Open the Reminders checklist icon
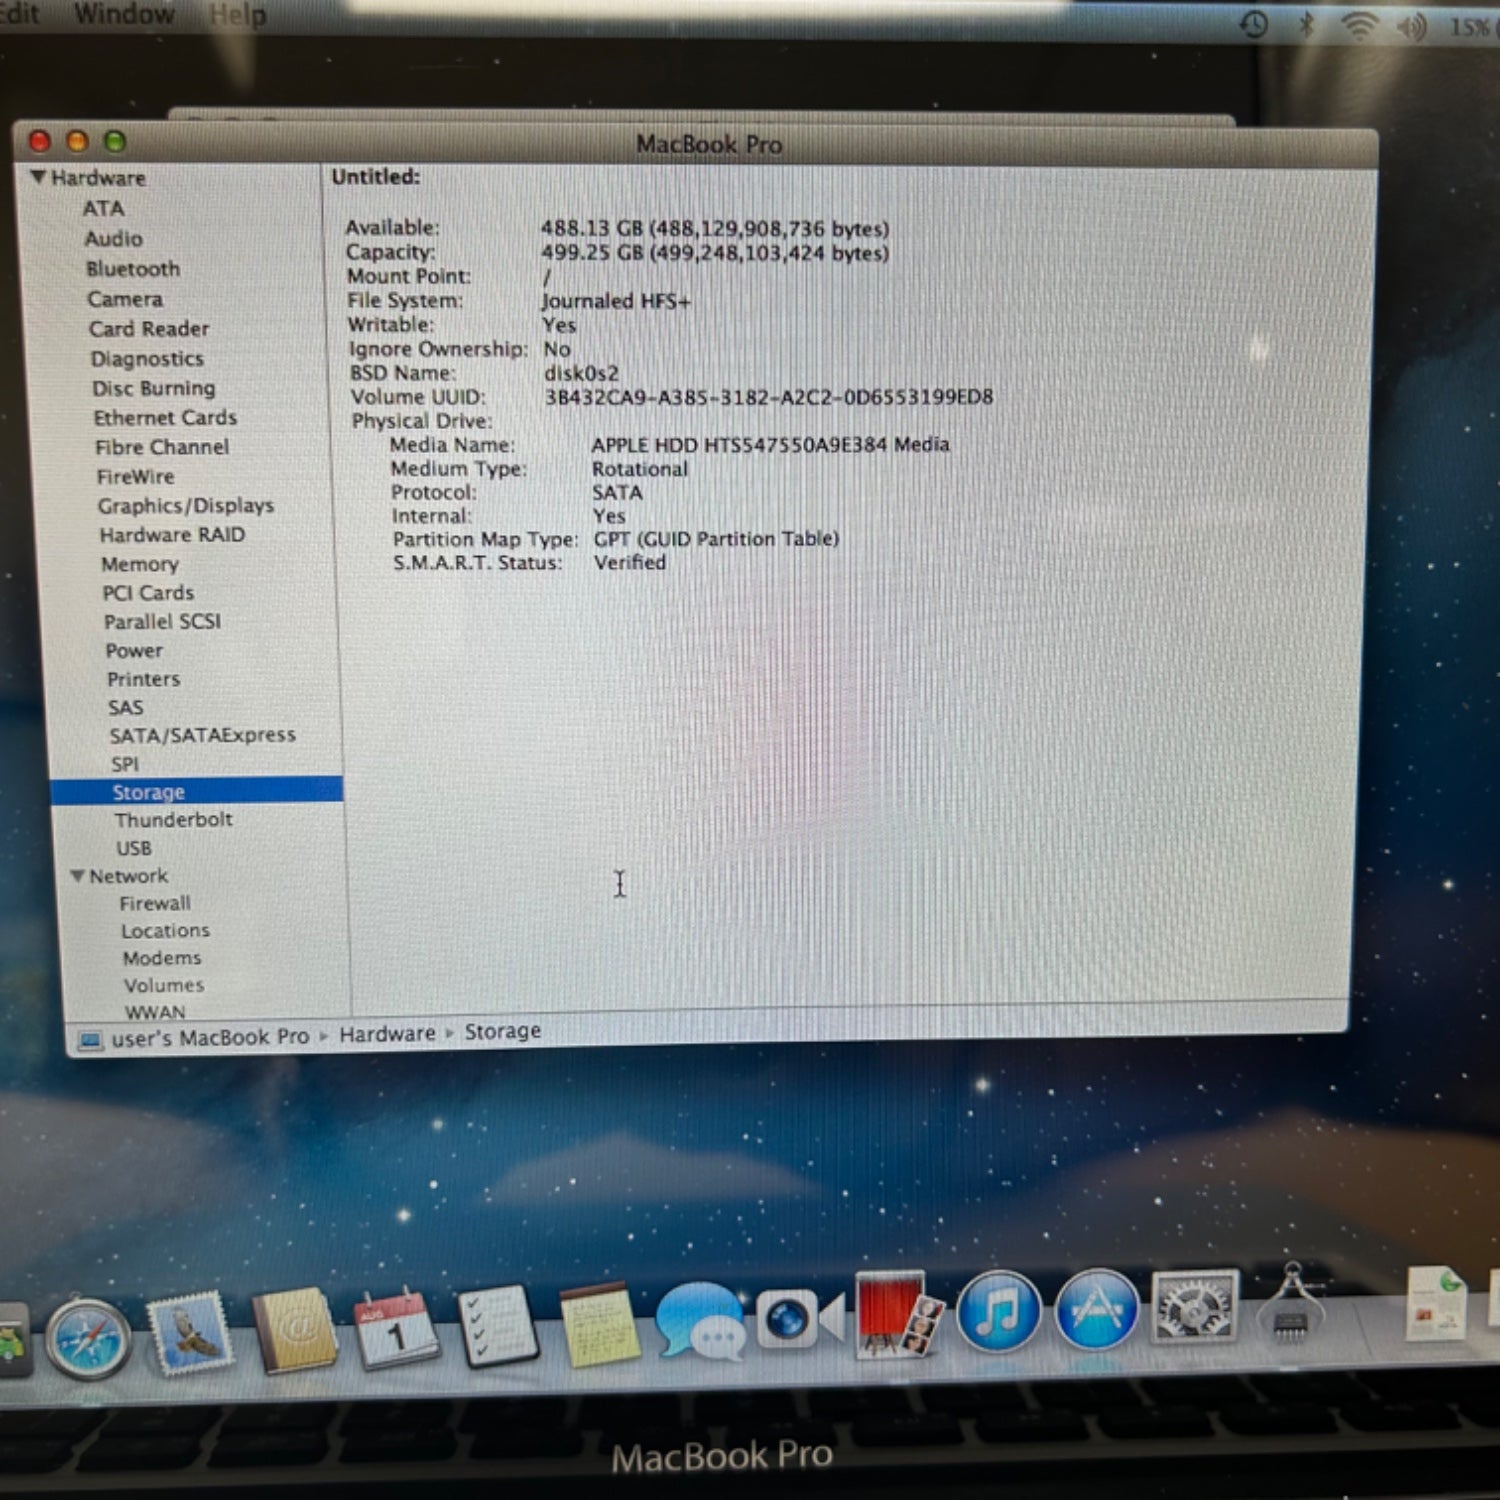The width and height of the screenshot is (1500, 1500). 497,1325
